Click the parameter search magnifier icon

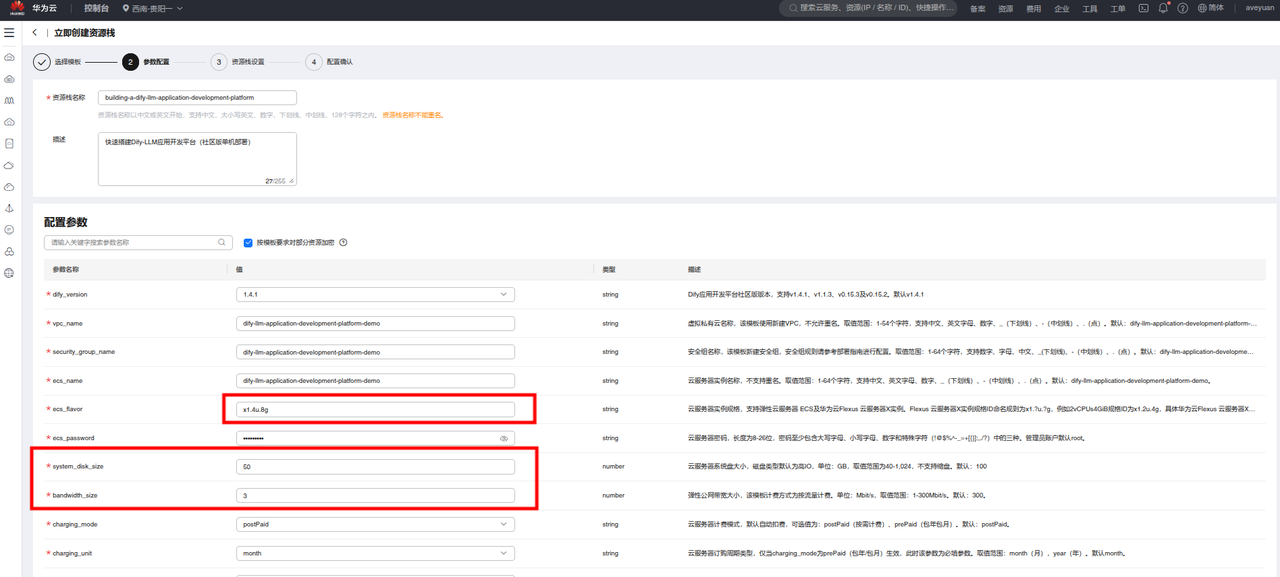(222, 242)
